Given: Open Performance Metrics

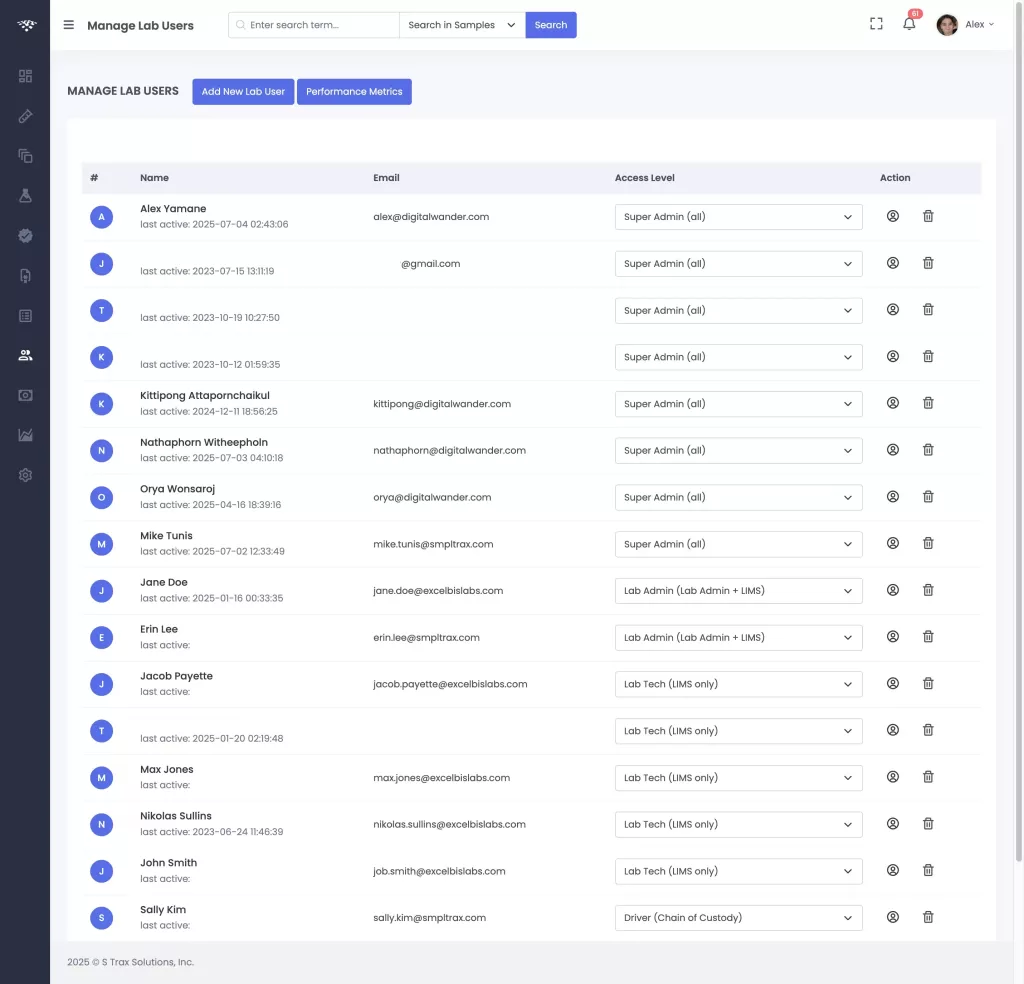Looking at the screenshot, I should click(x=354, y=91).
